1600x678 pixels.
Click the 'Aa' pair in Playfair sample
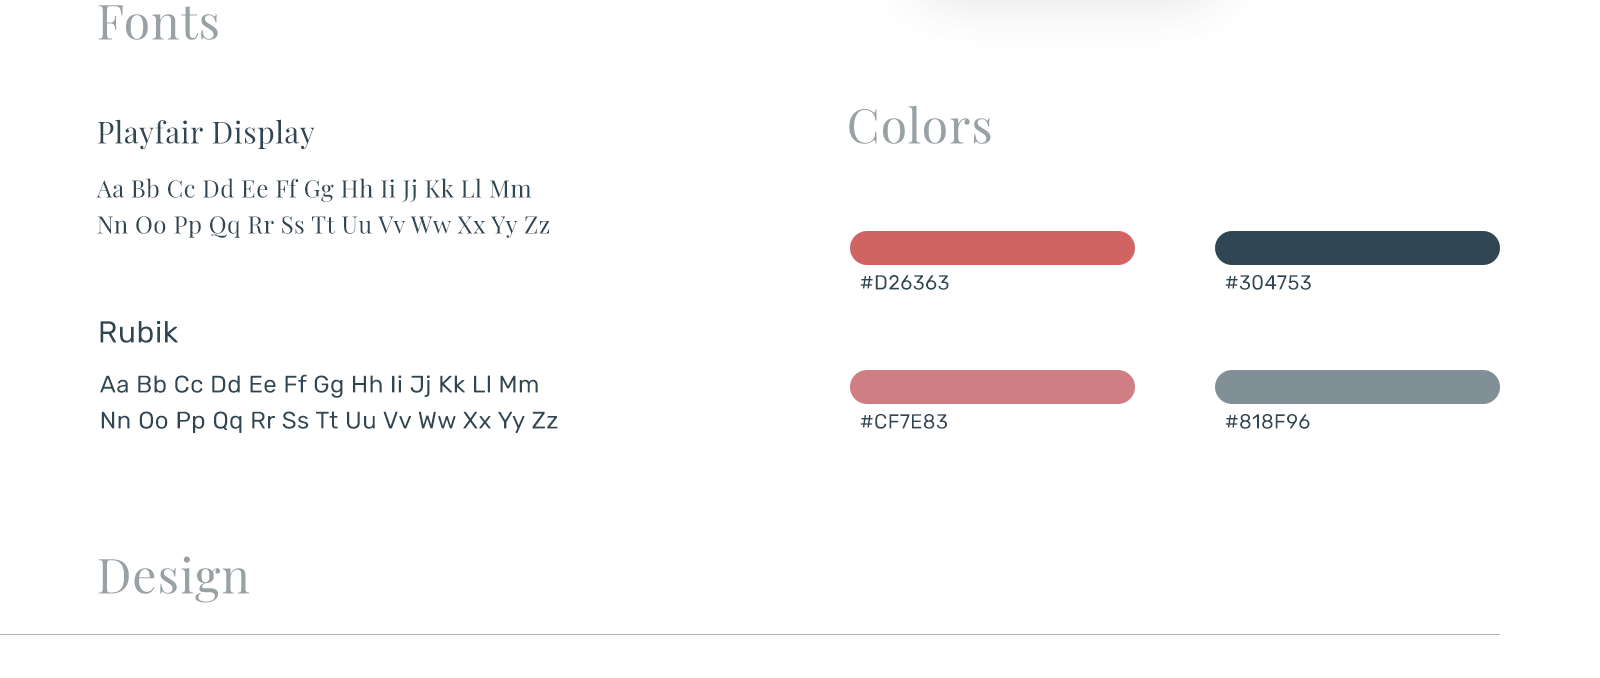click(110, 189)
